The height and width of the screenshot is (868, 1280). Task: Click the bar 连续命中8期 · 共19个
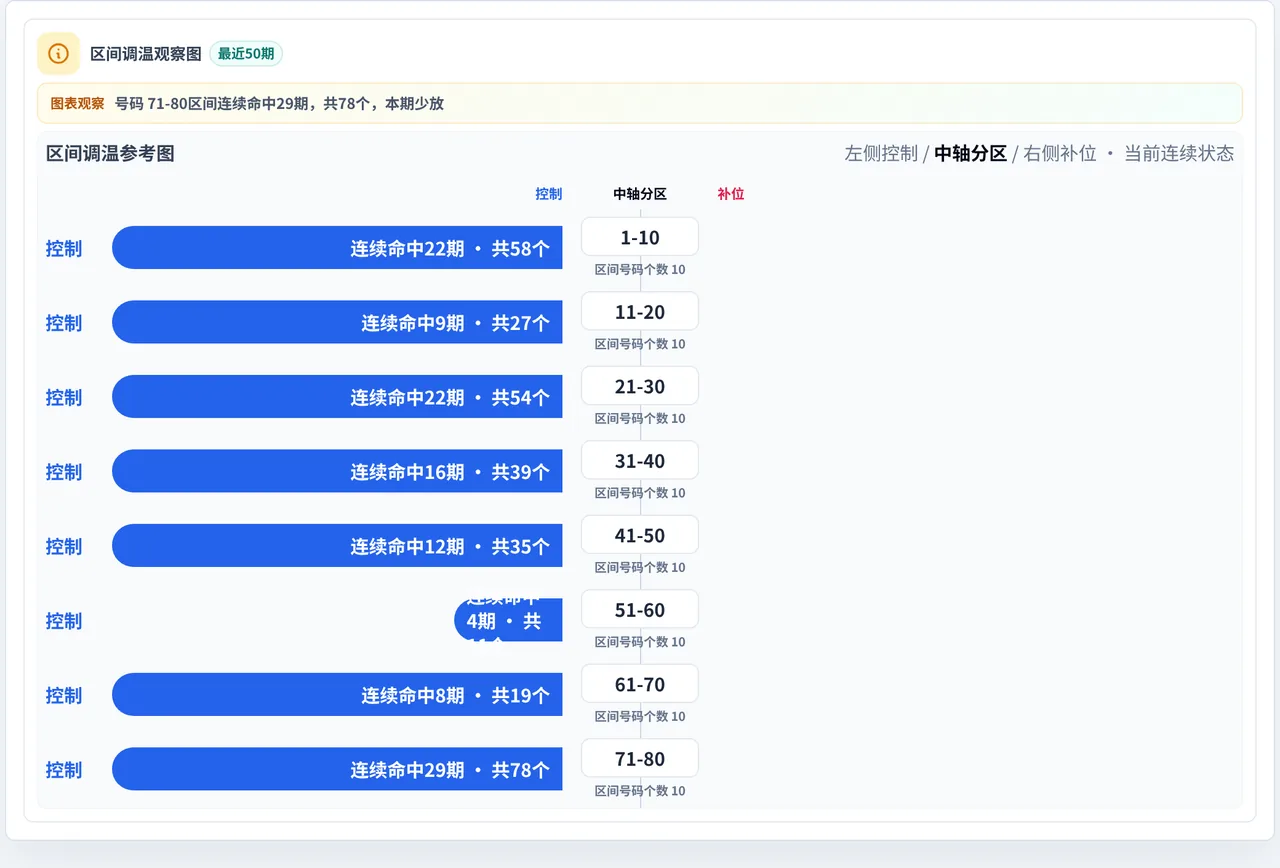point(337,695)
